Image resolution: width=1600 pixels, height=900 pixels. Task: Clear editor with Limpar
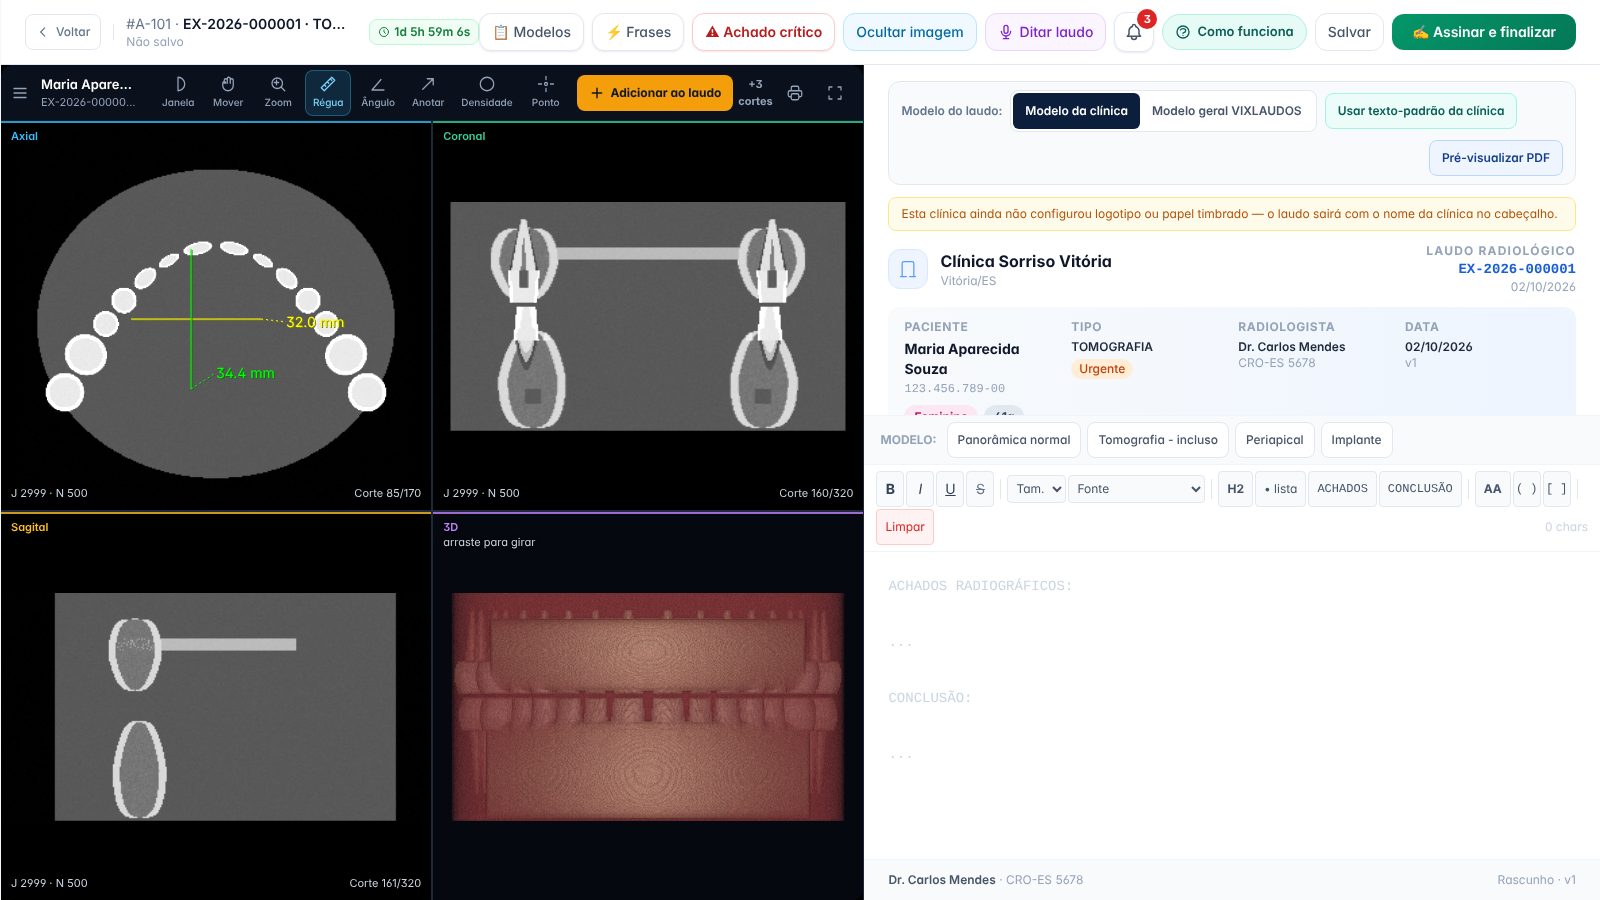pyautogui.click(x=905, y=527)
